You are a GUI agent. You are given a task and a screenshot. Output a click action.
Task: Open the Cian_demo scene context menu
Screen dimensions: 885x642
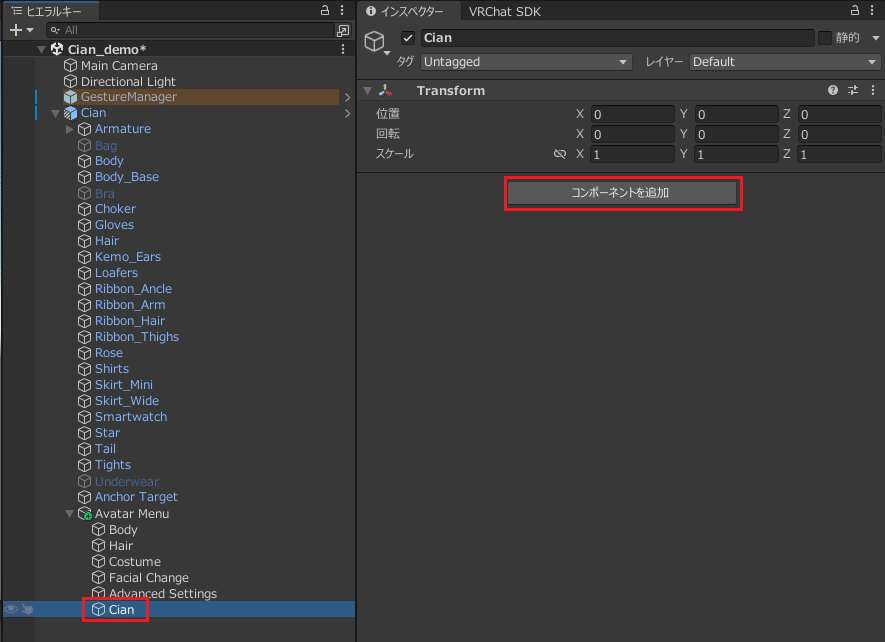(x=343, y=50)
